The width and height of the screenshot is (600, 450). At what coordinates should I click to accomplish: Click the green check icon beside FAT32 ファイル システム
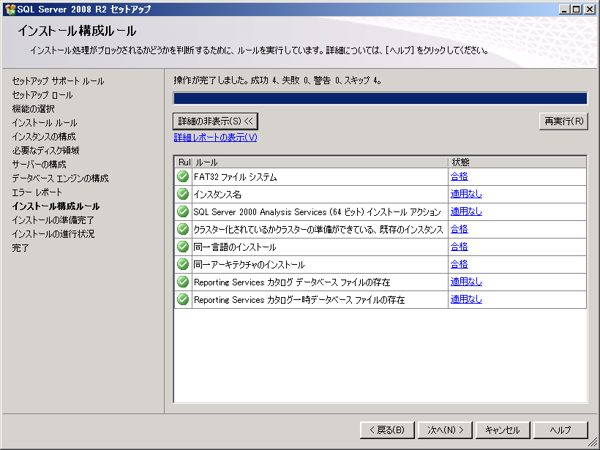183,176
